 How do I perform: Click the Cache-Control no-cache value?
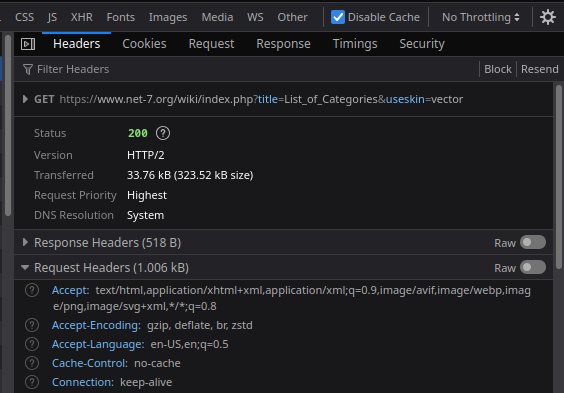click(157, 363)
